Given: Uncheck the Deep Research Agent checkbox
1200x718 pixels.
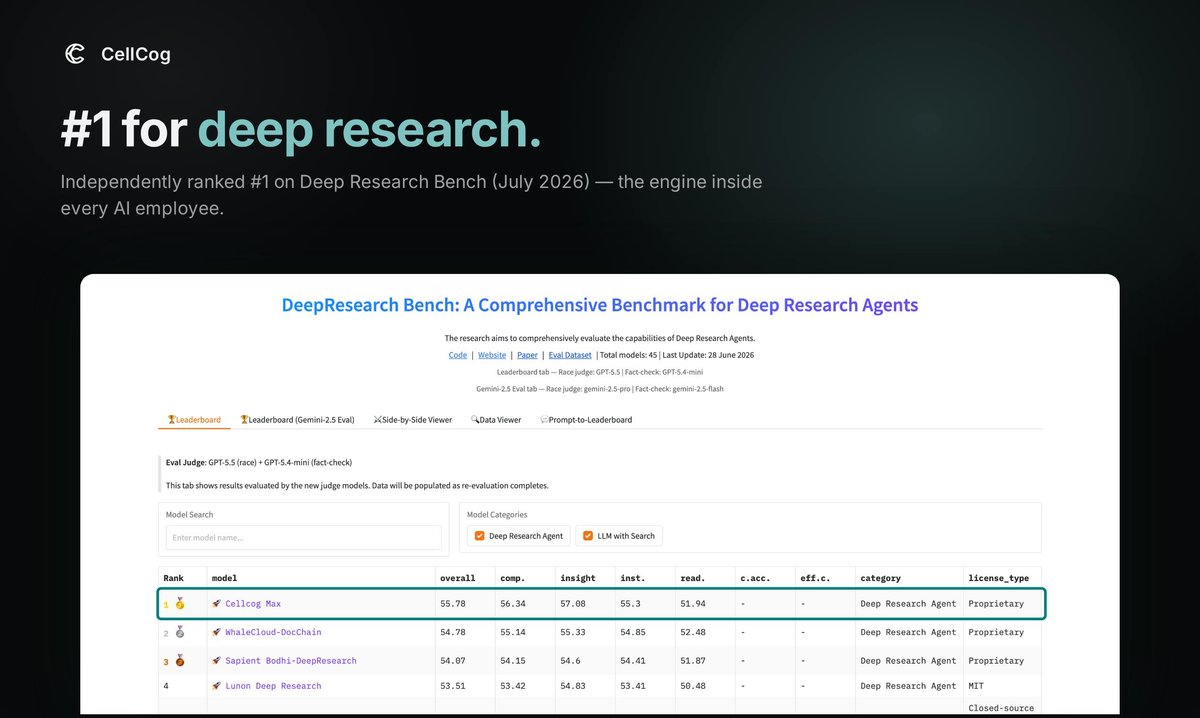Looking at the screenshot, I should pyautogui.click(x=480, y=536).
